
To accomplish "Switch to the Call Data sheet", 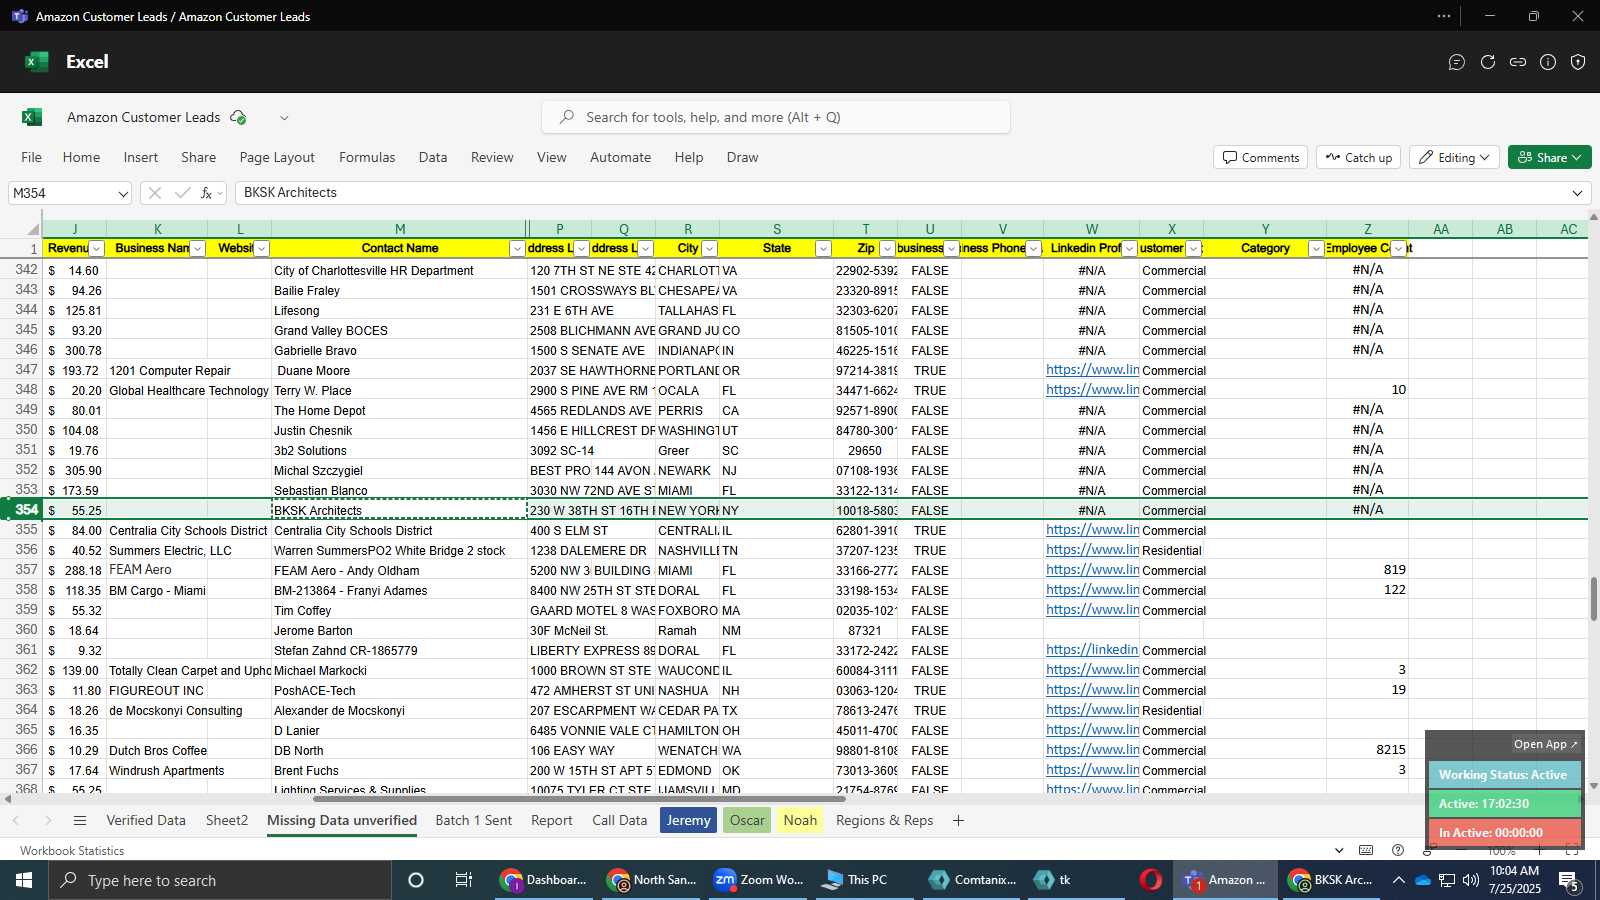I will (x=619, y=820).
